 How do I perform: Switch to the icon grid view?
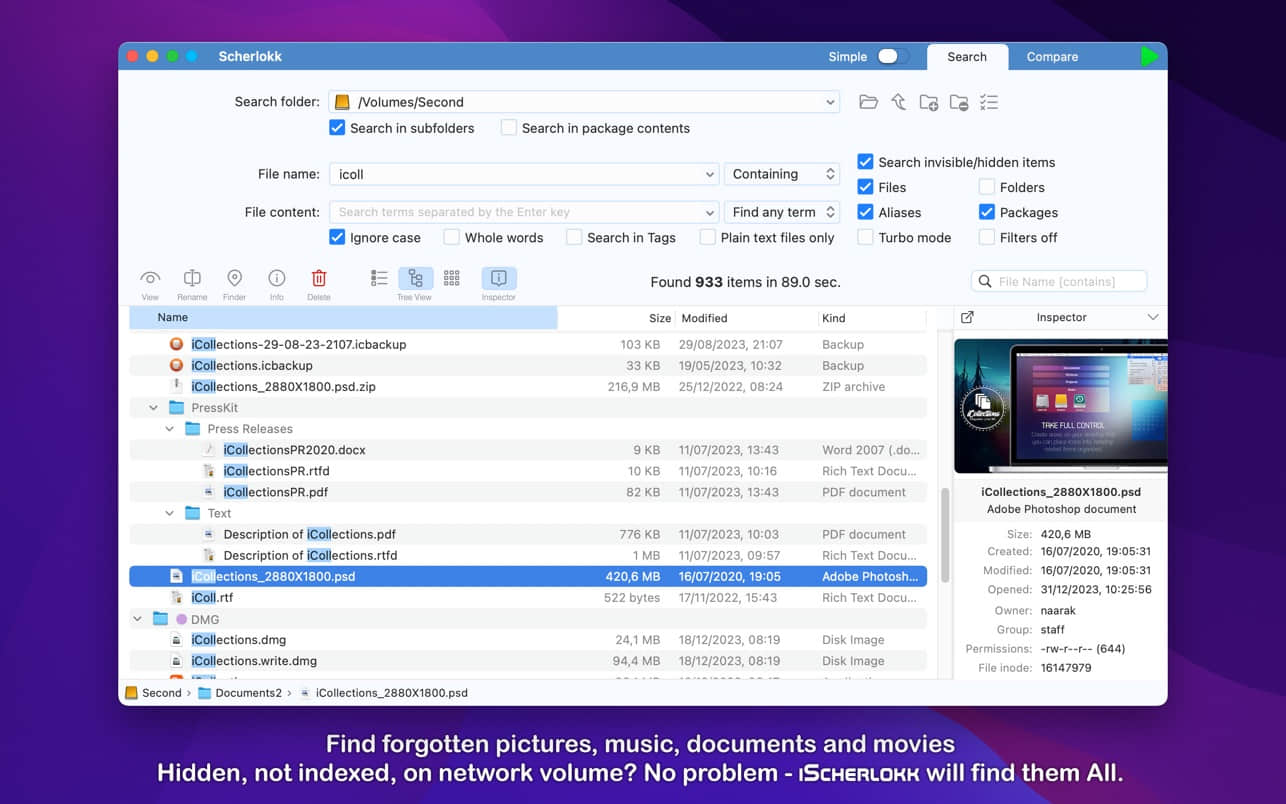pyautogui.click(x=452, y=279)
